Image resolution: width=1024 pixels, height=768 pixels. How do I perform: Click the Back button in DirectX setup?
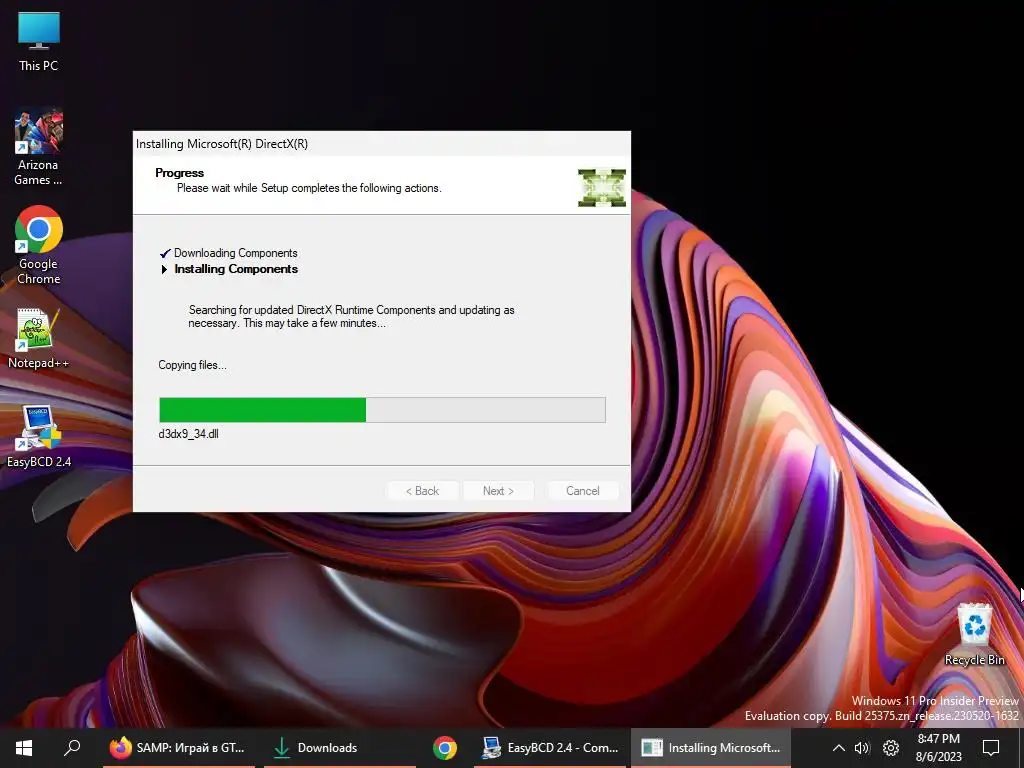[x=423, y=491]
